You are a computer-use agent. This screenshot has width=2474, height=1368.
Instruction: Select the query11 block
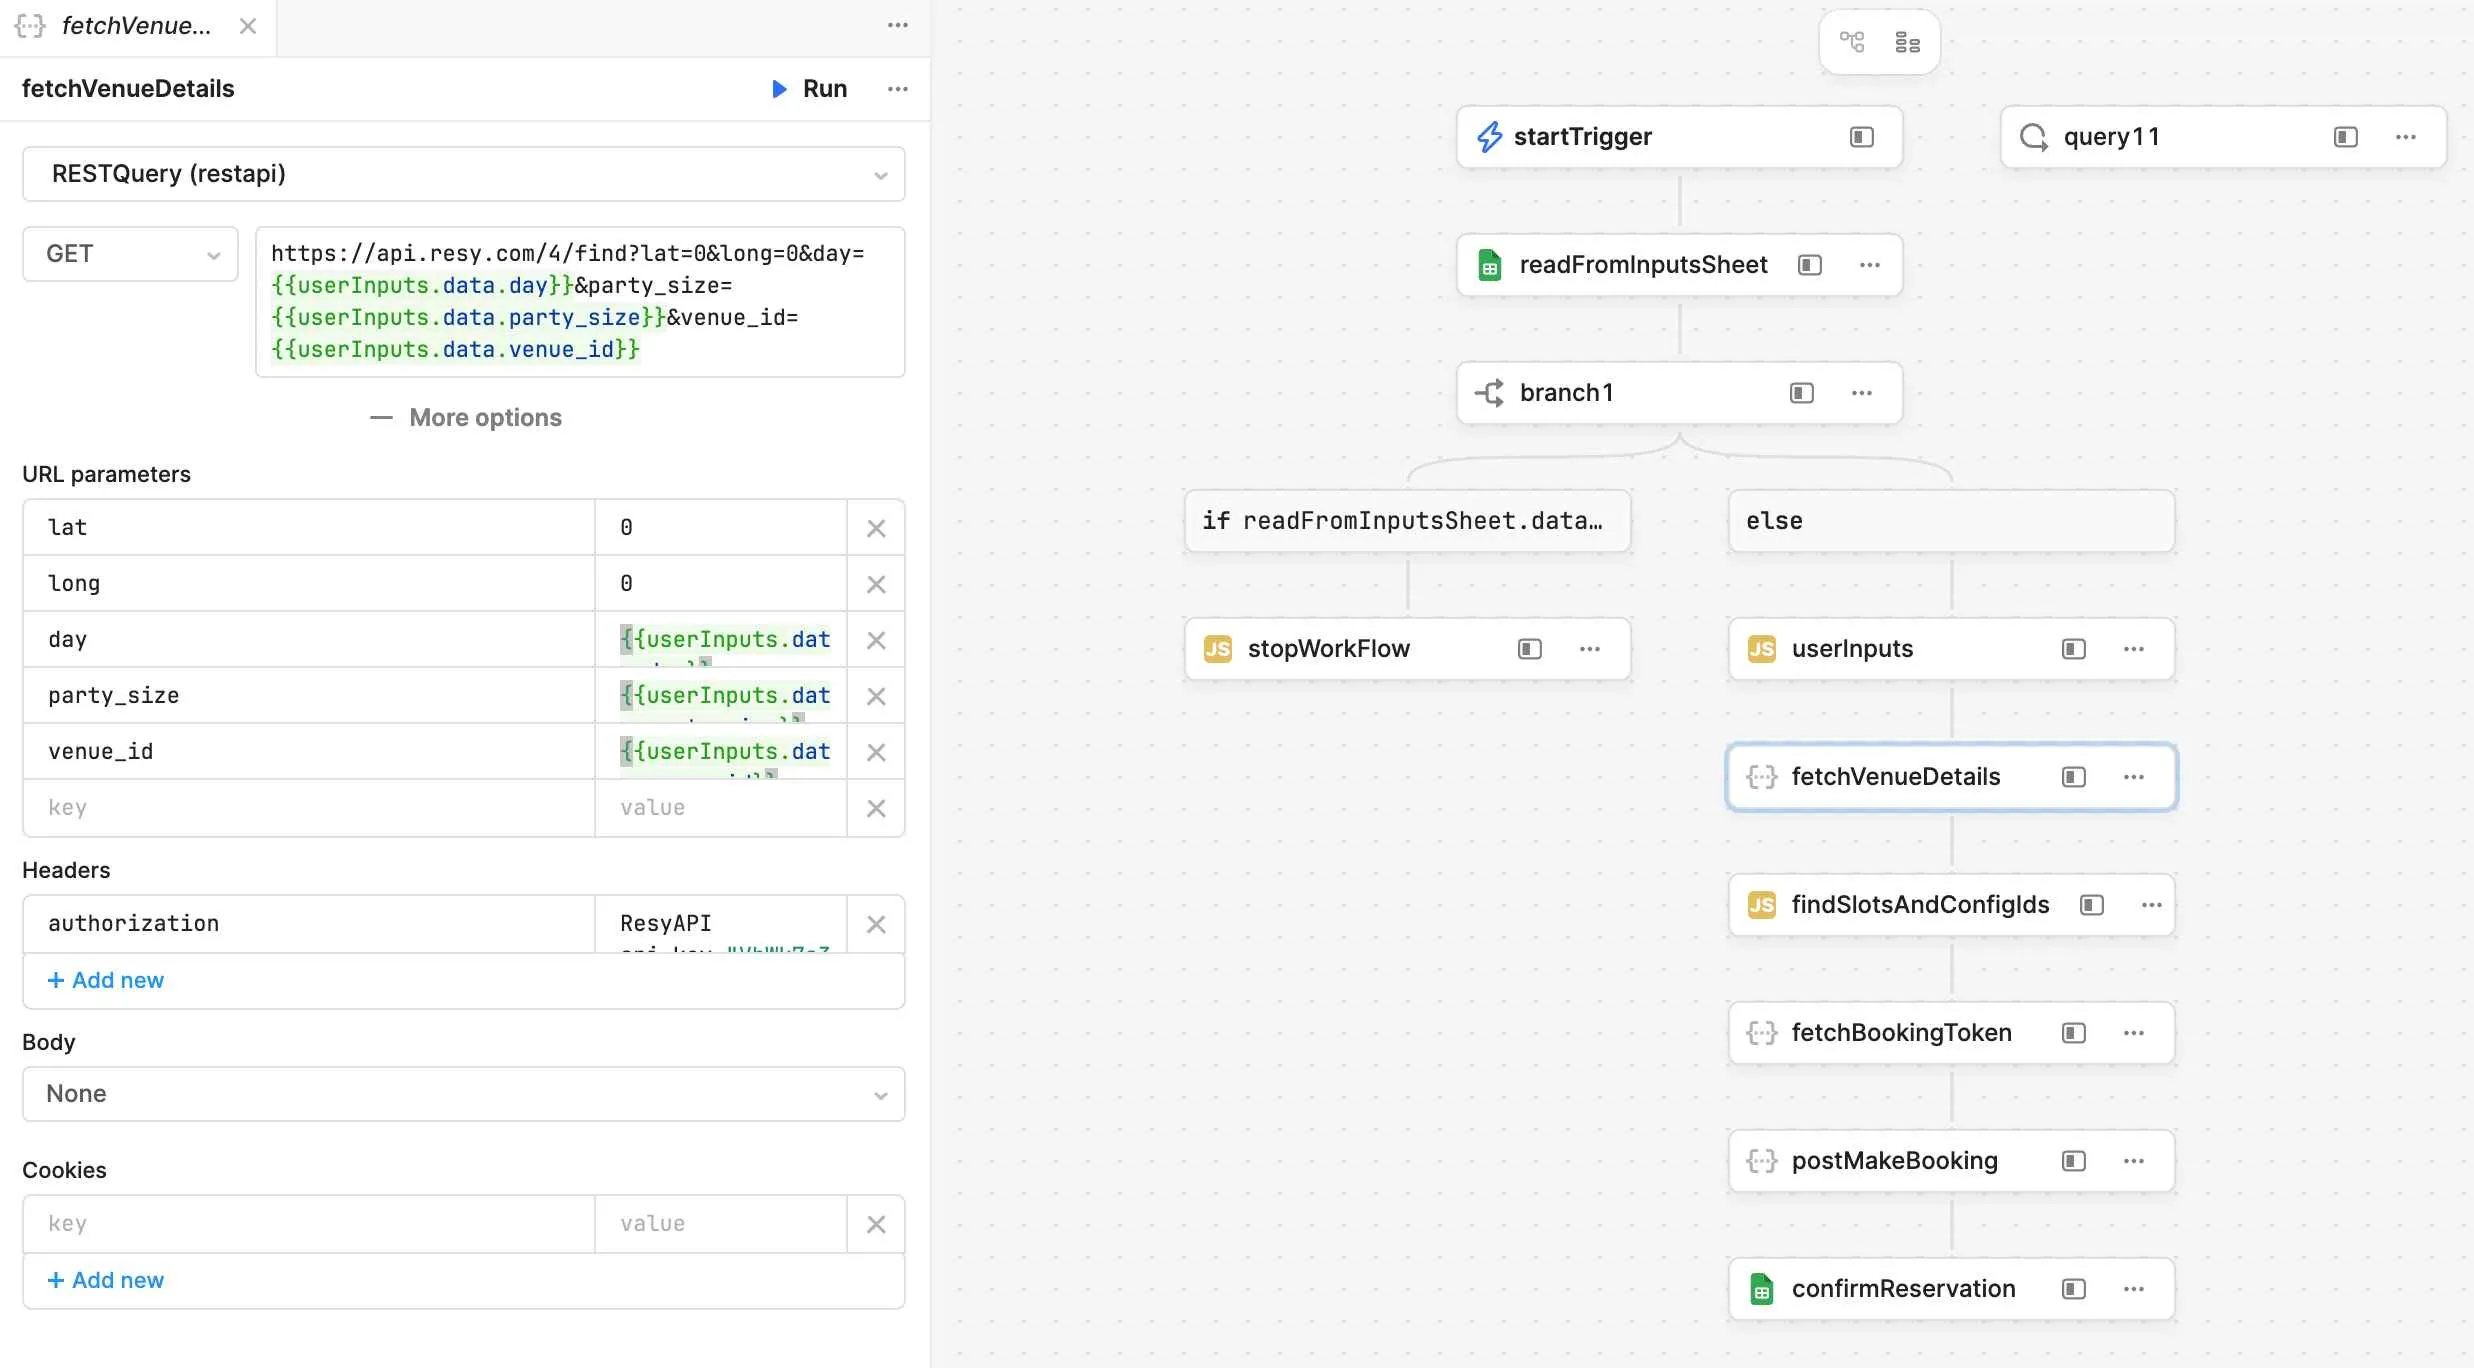pyautogui.click(x=2224, y=137)
